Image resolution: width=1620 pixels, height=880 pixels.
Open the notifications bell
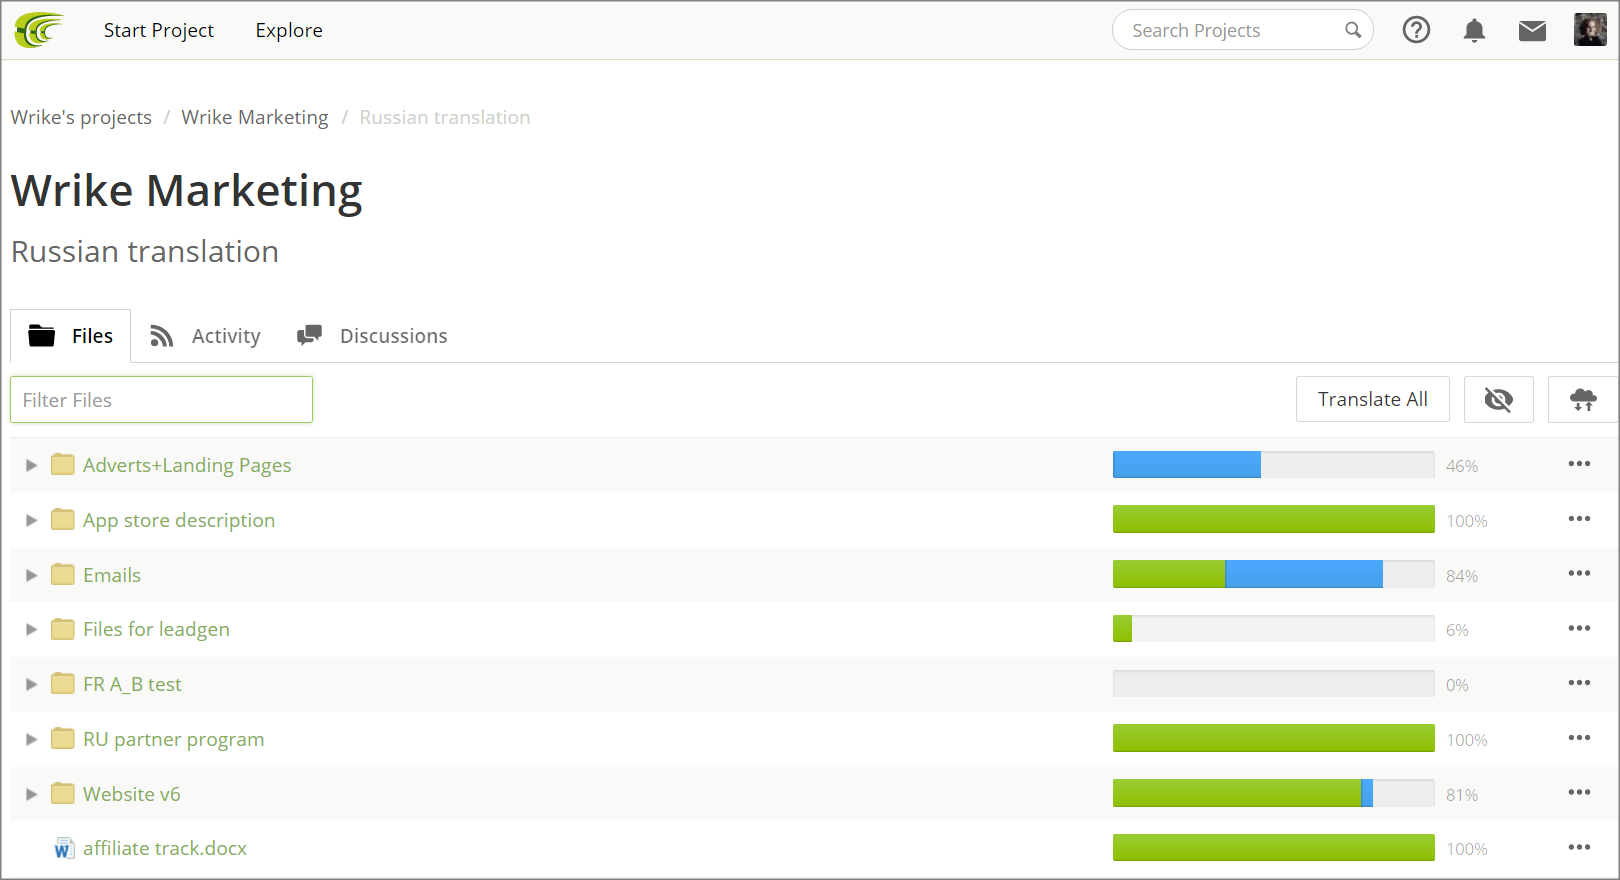pyautogui.click(x=1474, y=30)
